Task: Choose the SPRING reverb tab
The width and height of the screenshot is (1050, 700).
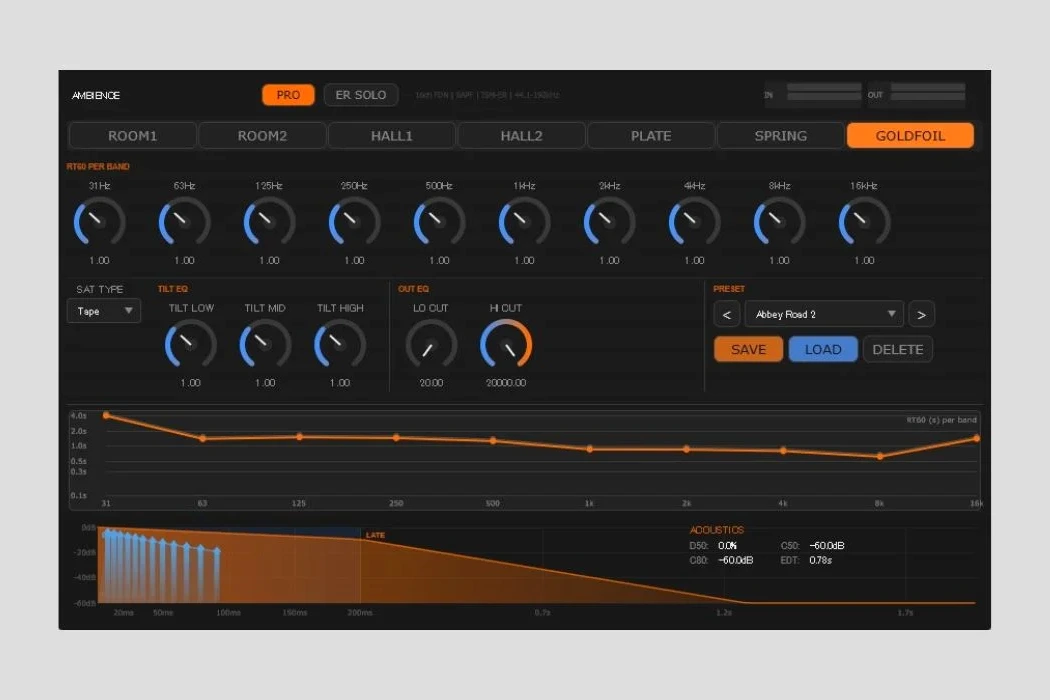Action: pos(781,136)
